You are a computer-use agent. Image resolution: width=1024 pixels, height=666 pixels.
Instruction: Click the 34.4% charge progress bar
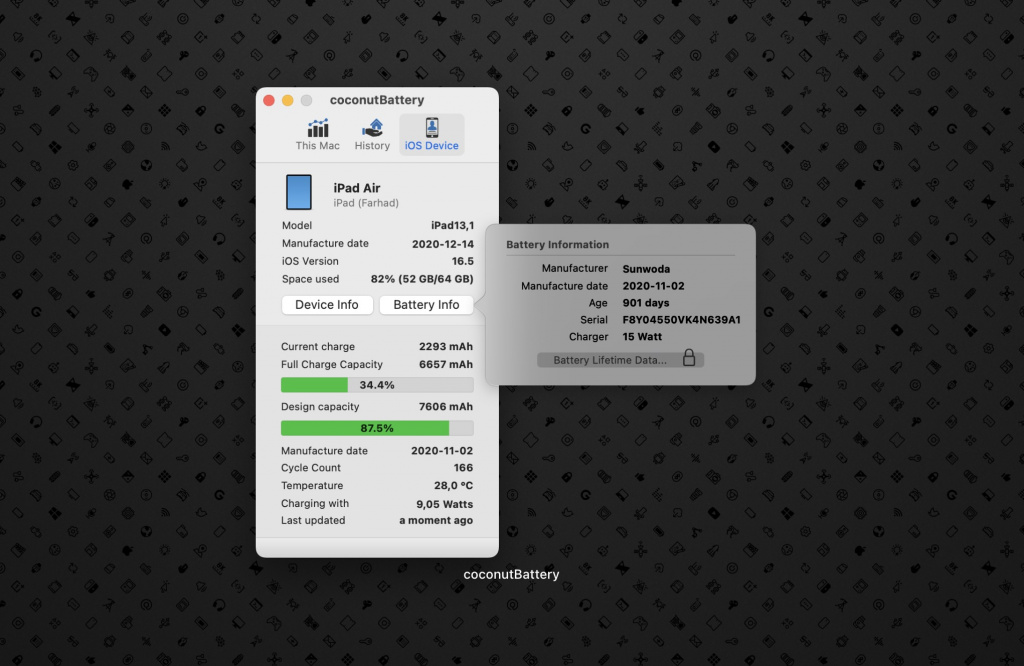(377, 385)
